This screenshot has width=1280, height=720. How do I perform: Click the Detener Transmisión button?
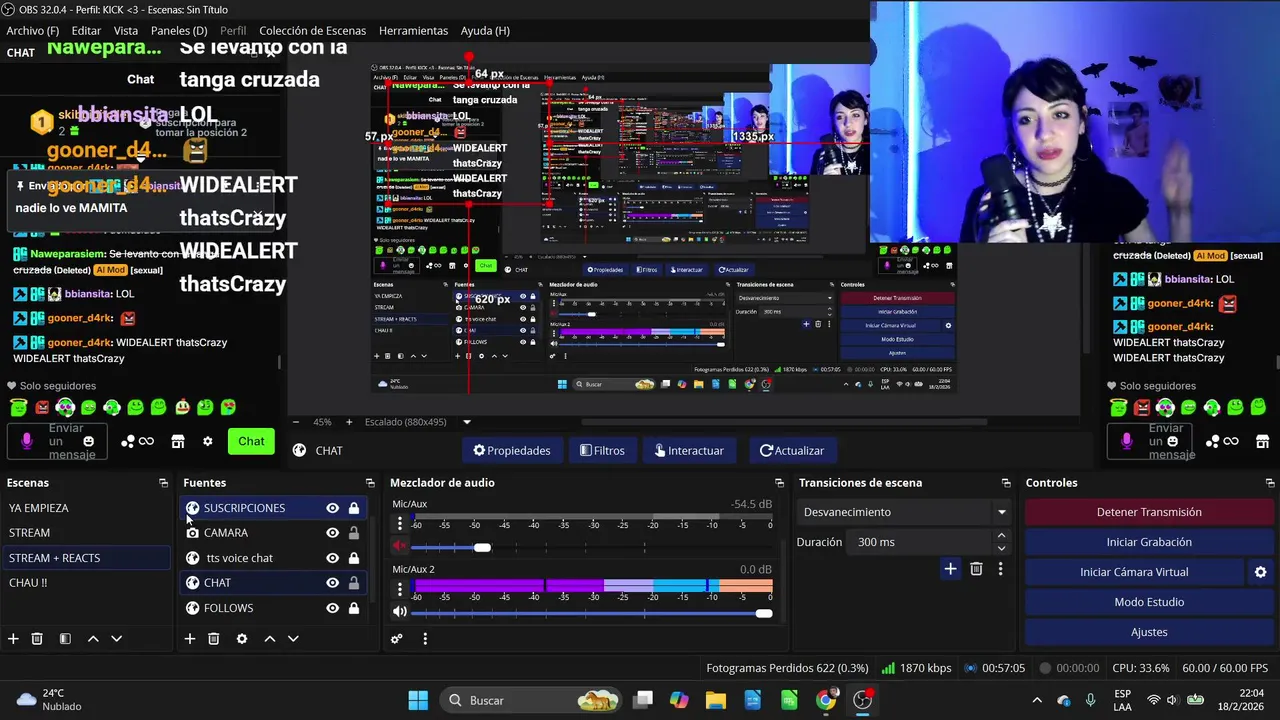tap(1149, 512)
